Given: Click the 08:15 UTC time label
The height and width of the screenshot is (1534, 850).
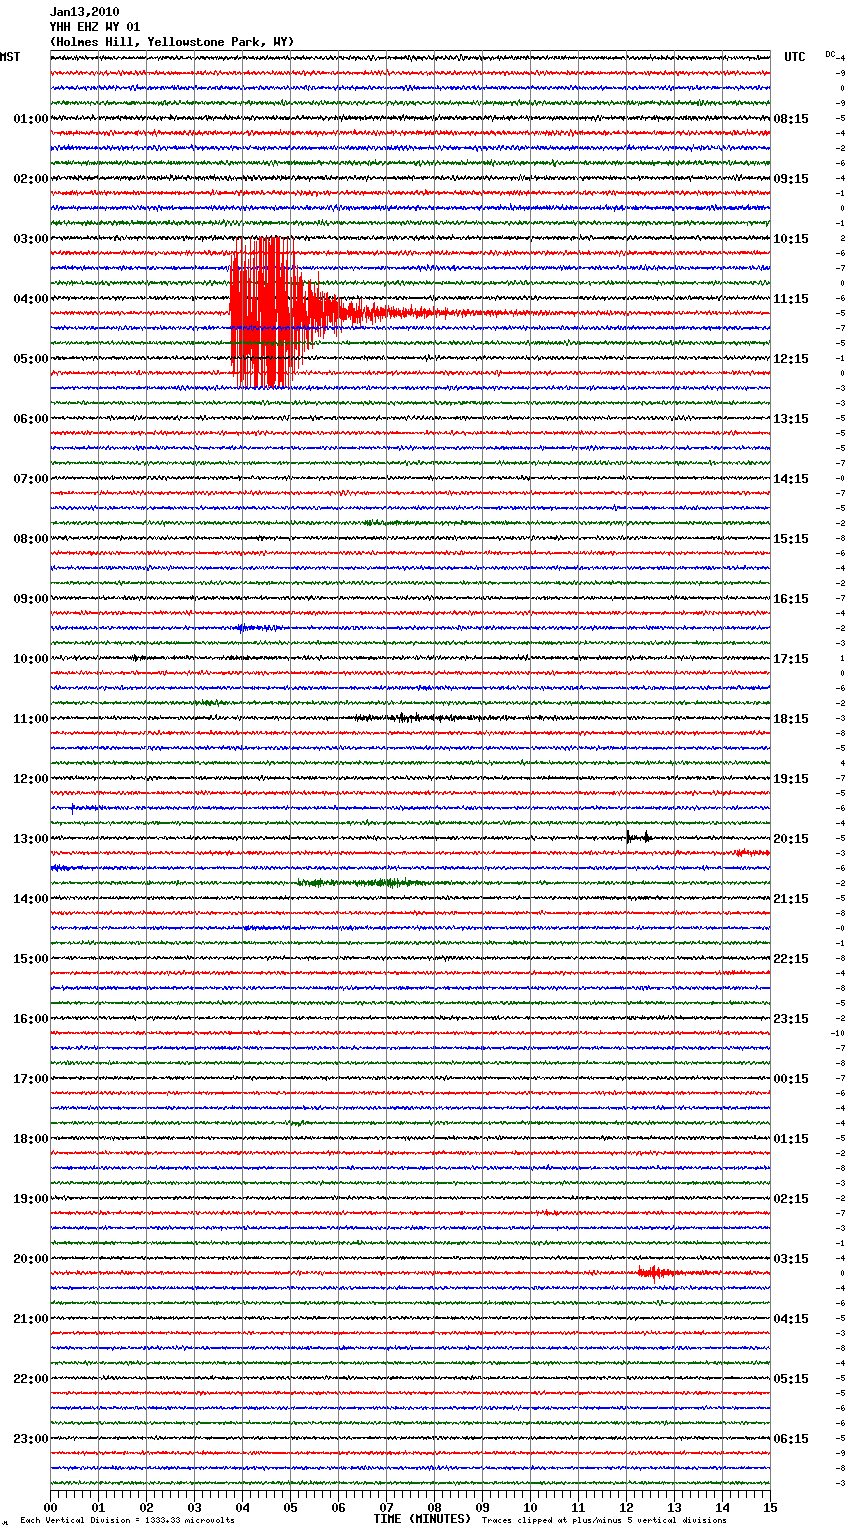Looking at the screenshot, I should click(x=791, y=119).
